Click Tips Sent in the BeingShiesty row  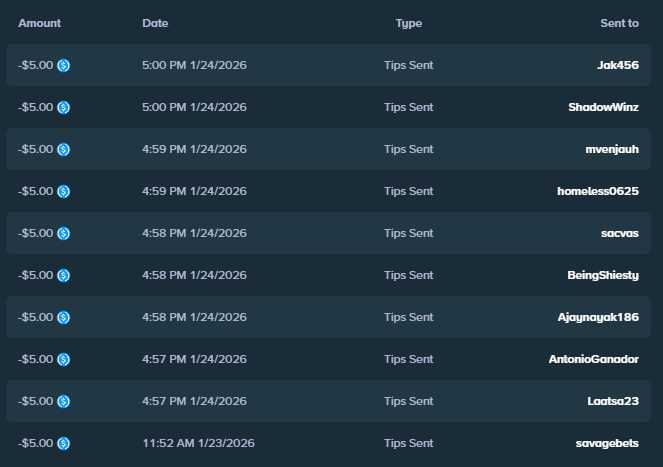(x=409, y=275)
